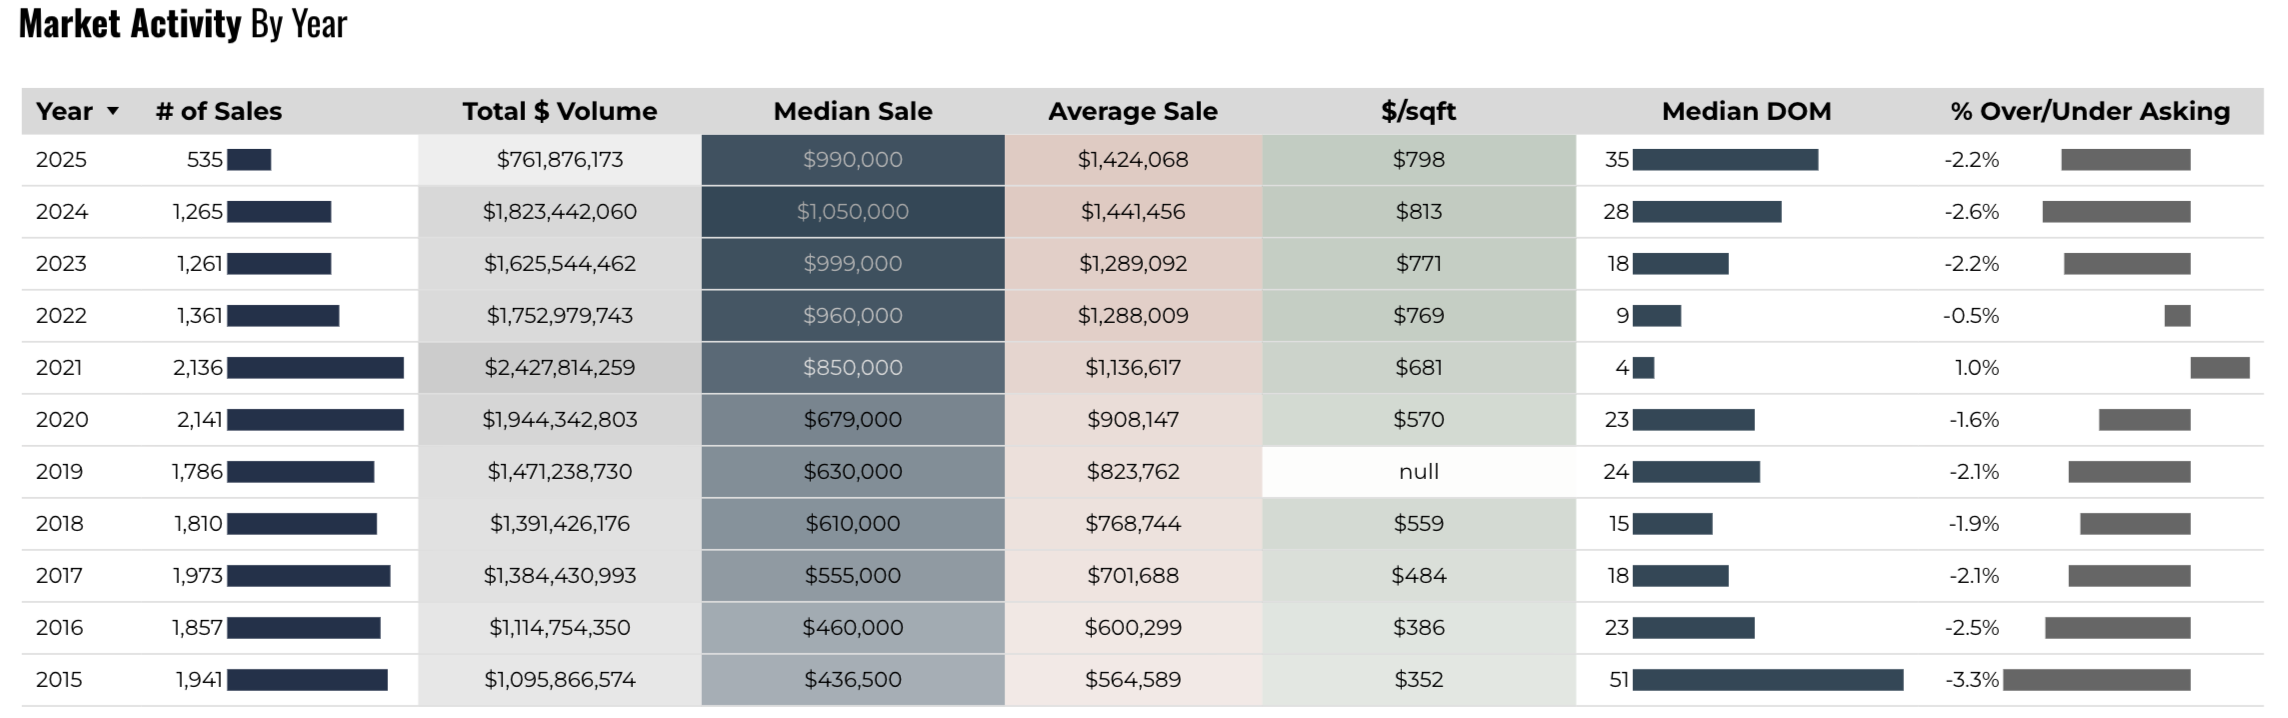
Task: Select the 2015 year row label
Action: (59, 680)
